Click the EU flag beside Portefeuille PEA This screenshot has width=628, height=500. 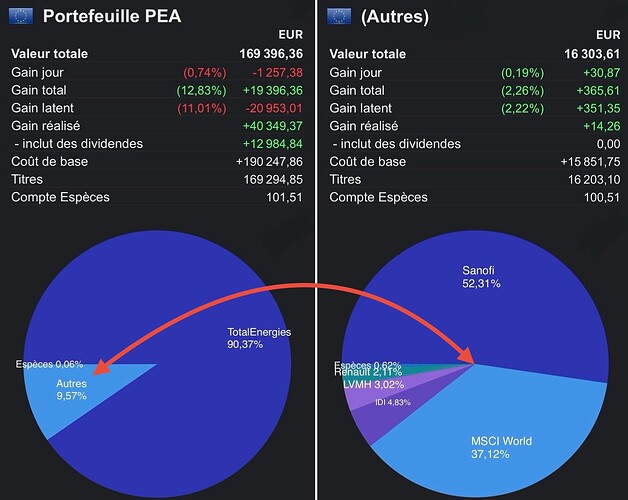[21, 15]
